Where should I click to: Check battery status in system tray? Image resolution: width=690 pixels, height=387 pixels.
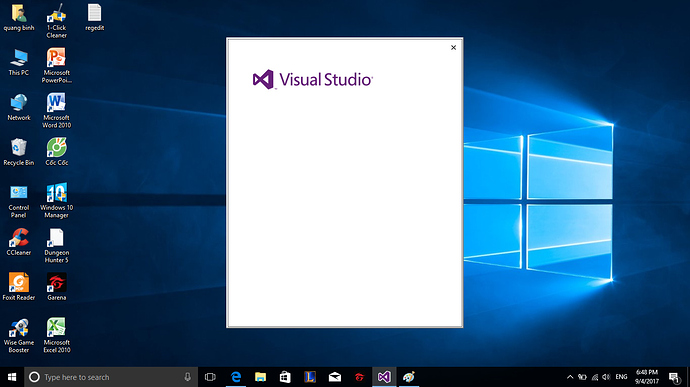click(582, 377)
